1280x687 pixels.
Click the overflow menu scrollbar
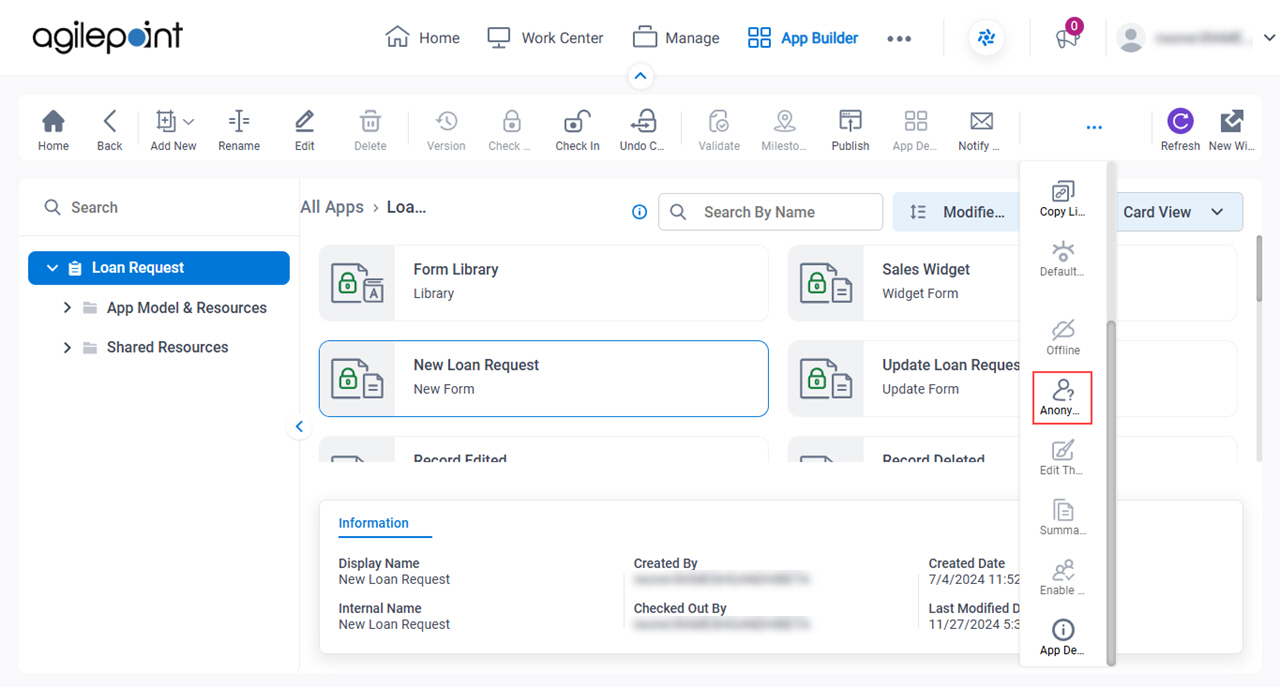1111,492
